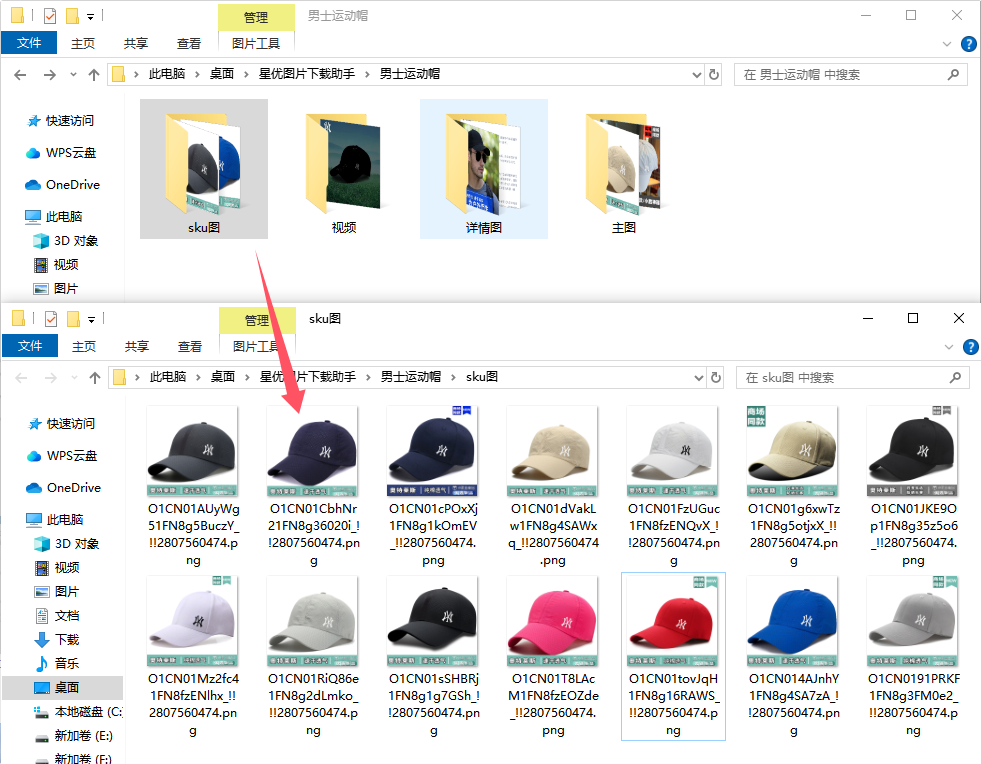
Task: Select 3D 对象 in sku图 window sidebar
Action: [67, 544]
